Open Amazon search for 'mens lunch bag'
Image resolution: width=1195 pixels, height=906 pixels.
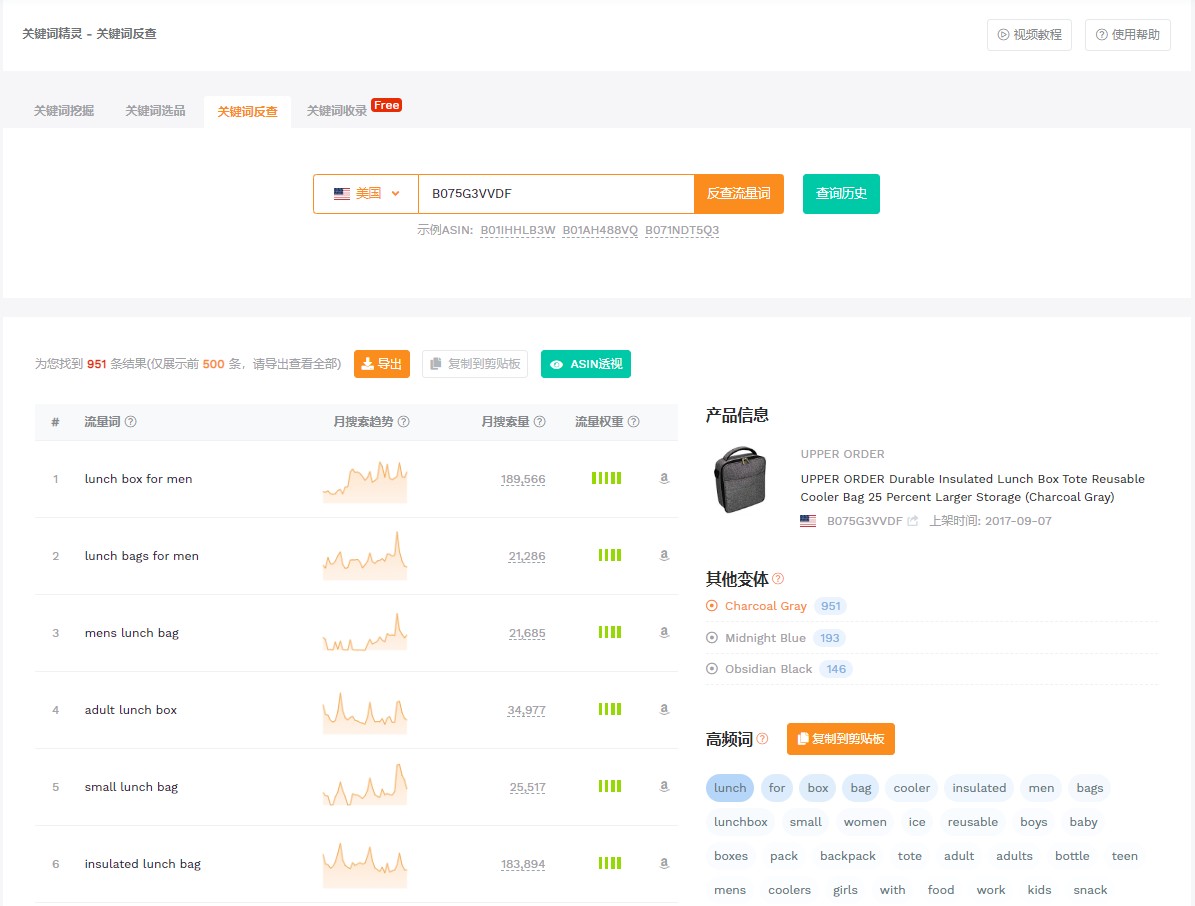[664, 632]
